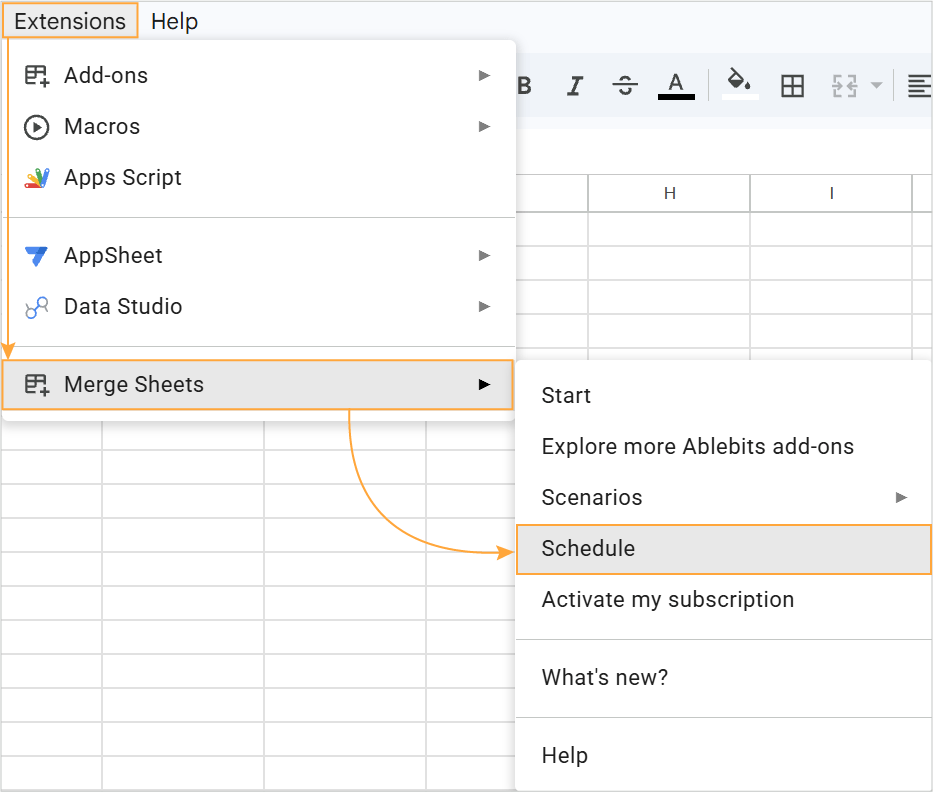Click the Scenarios label text
The height and width of the screenshot is (792, 933).
tap(592, 497)
